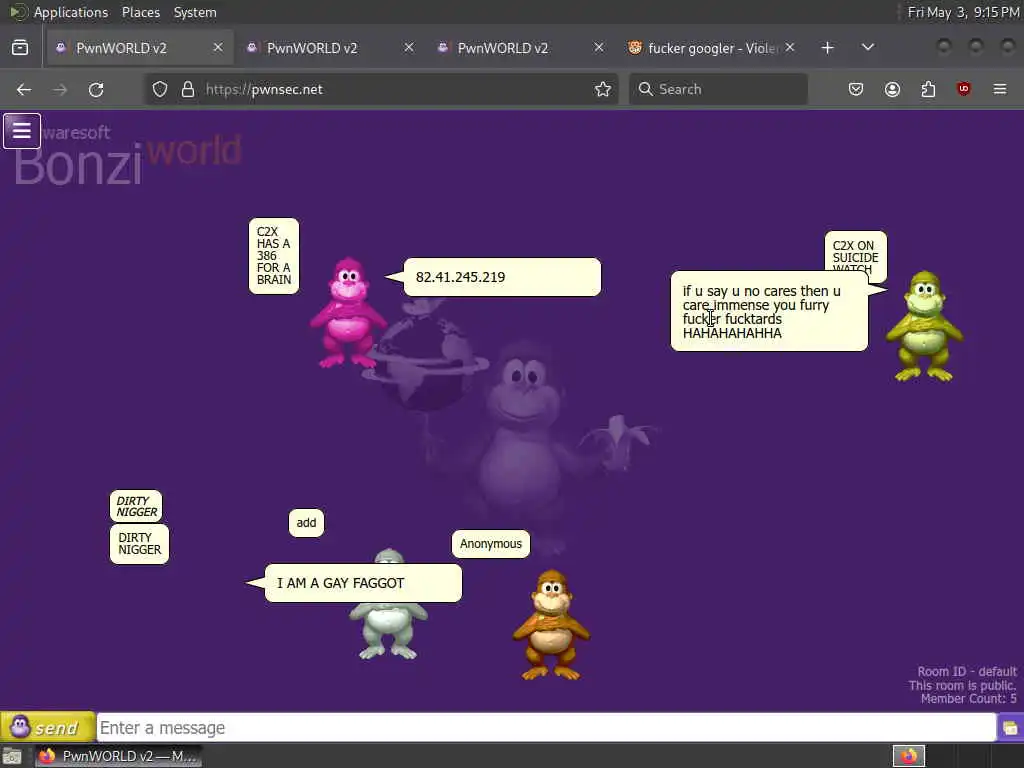Close the fucker googler tab
The height and width of the screenshot is (768, 1024).
(x=790, y=48)
